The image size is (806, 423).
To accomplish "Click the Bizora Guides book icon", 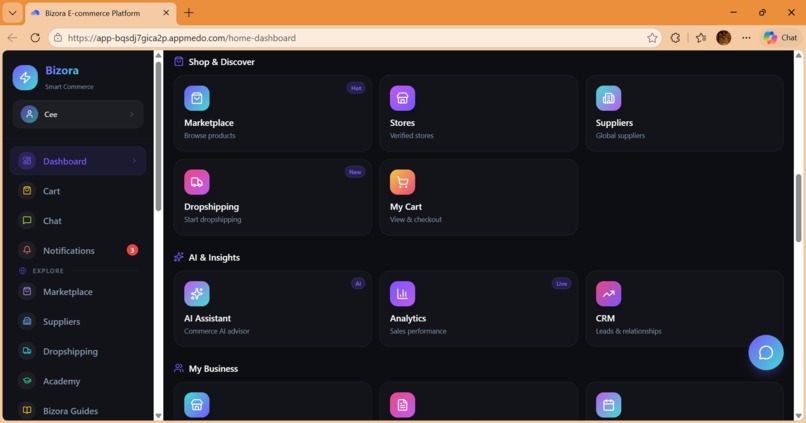I will click(x=27, y=411).
